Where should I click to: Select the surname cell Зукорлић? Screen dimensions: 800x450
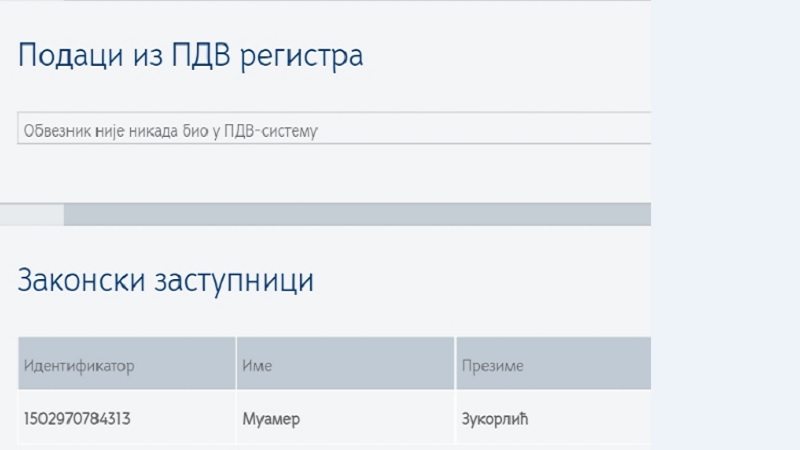[x=495, y=419]
